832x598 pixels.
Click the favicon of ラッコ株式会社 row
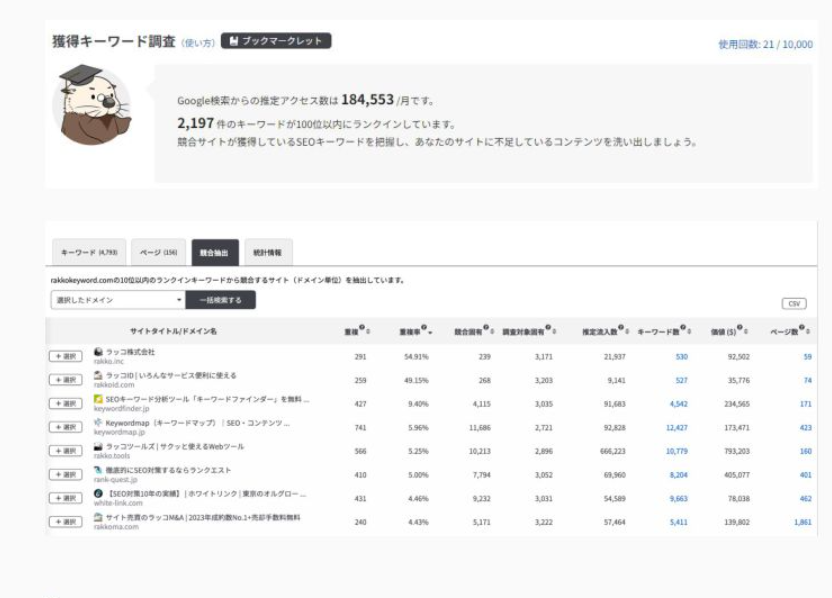pyautogui.click(x=98, y=352)
